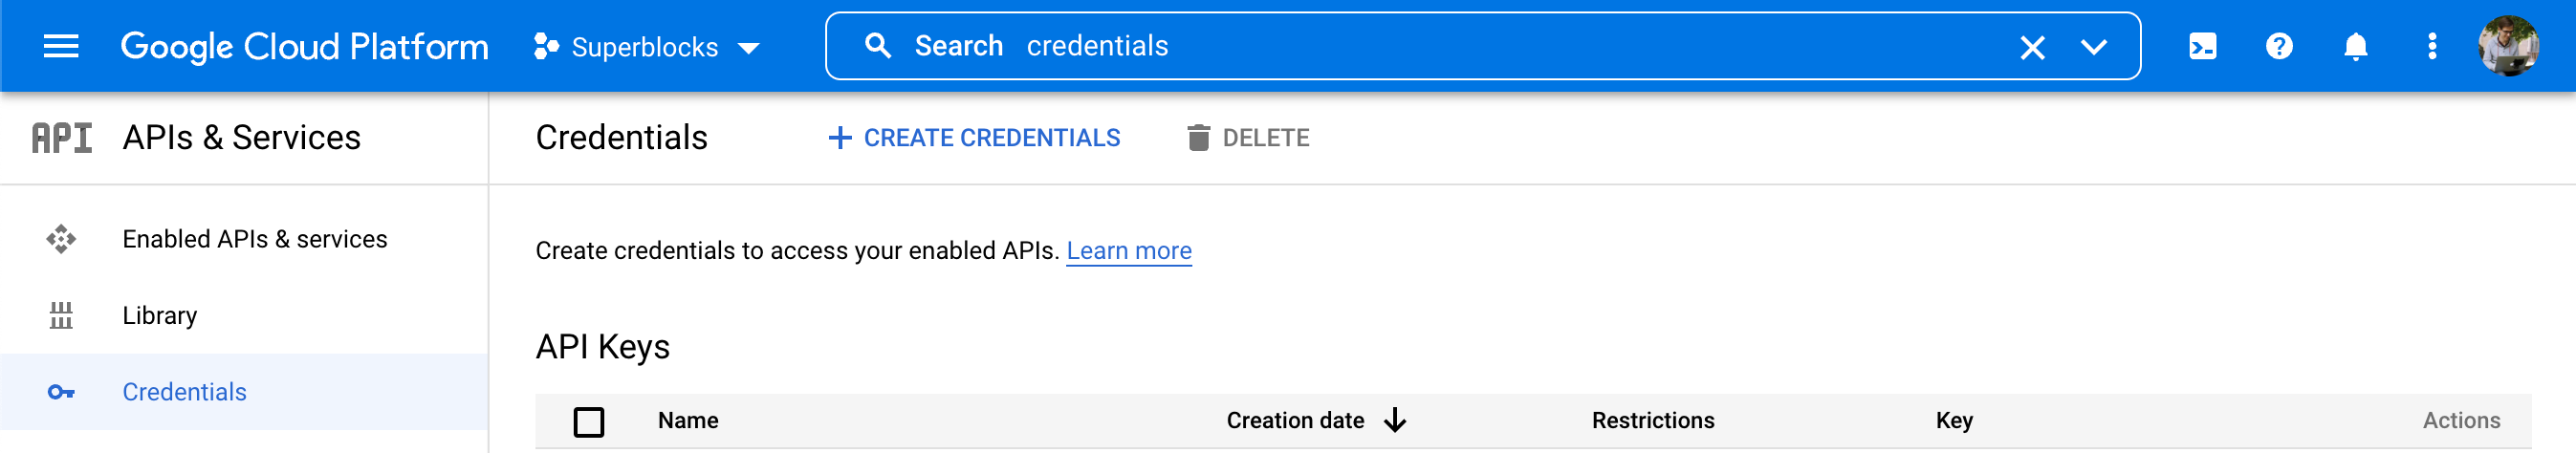Toggle the select-all checkbox in API Keys table
Screen dimensions: 2576x453
pyautogui.click(x=589, y=422)
